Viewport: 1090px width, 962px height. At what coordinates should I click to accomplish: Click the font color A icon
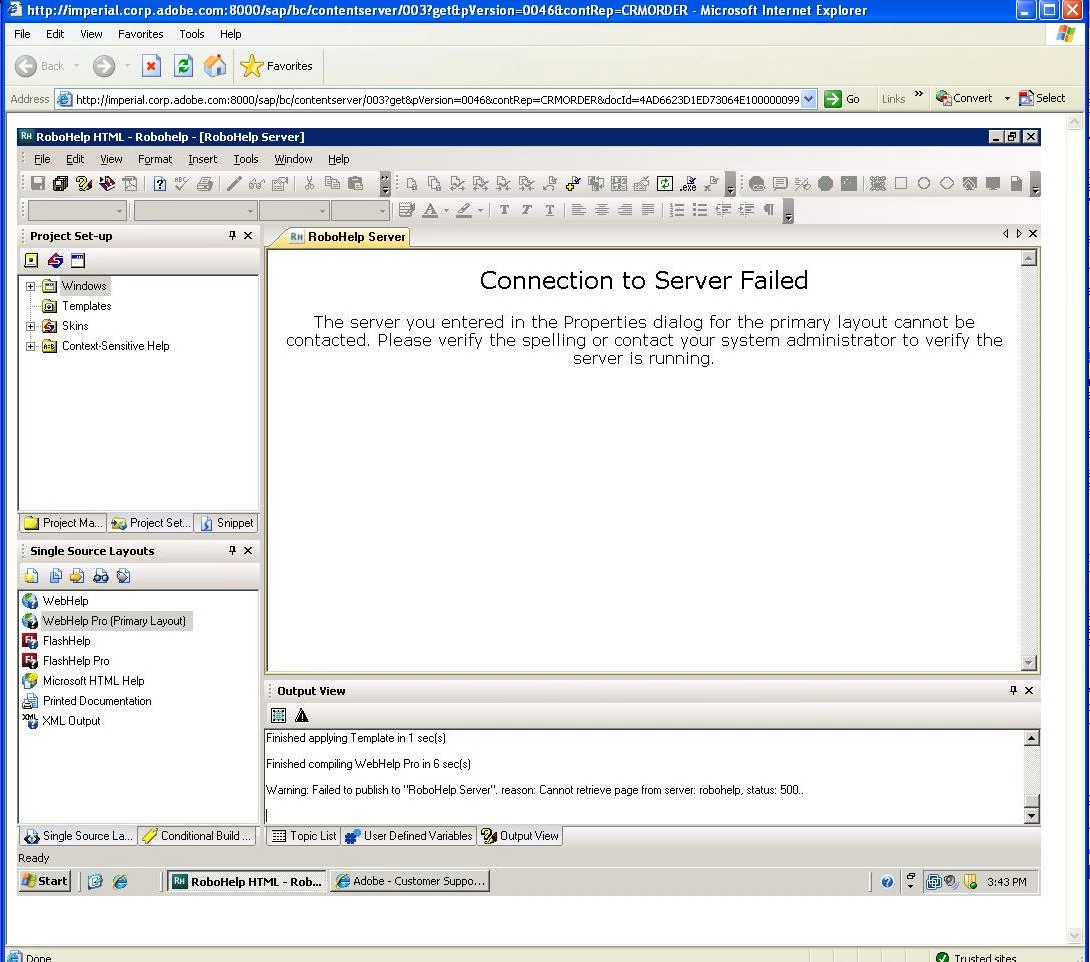(430, 210)
